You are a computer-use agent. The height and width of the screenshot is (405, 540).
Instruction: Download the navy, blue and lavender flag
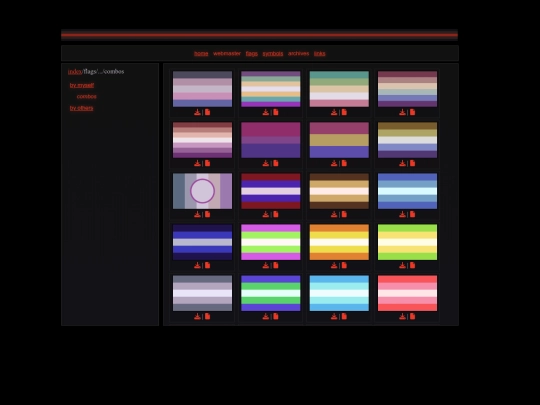pos(197,265)
